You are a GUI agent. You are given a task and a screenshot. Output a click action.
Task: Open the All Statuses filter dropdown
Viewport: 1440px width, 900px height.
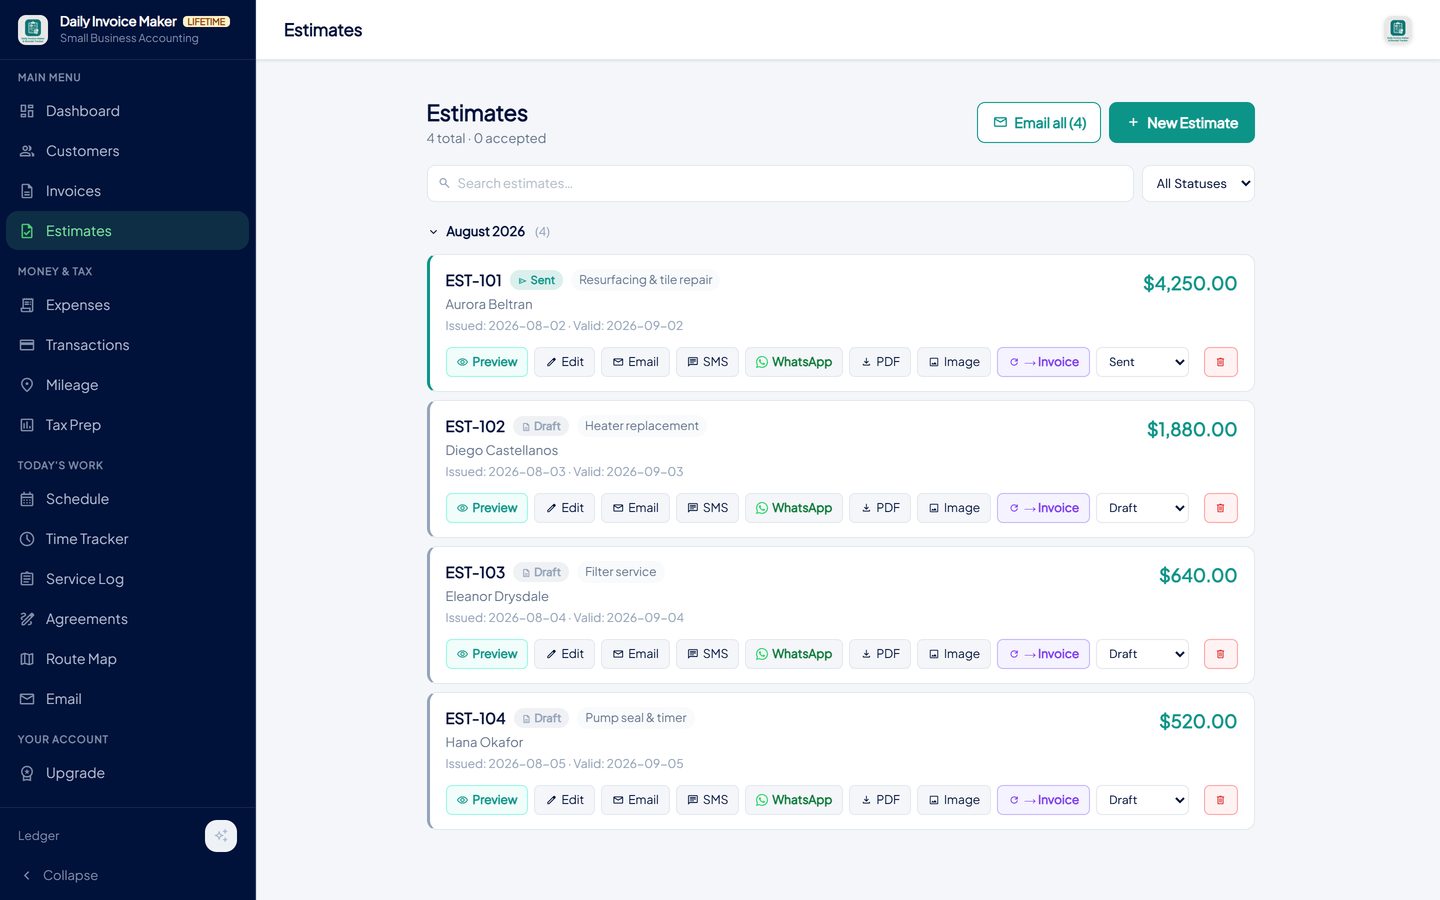1198,184
